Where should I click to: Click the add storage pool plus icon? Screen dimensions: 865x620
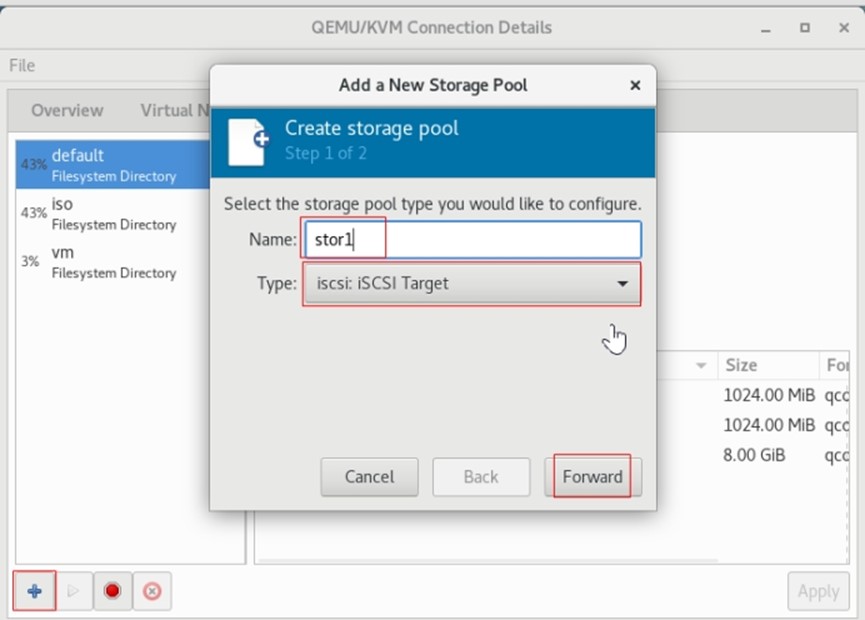[34, 591]
